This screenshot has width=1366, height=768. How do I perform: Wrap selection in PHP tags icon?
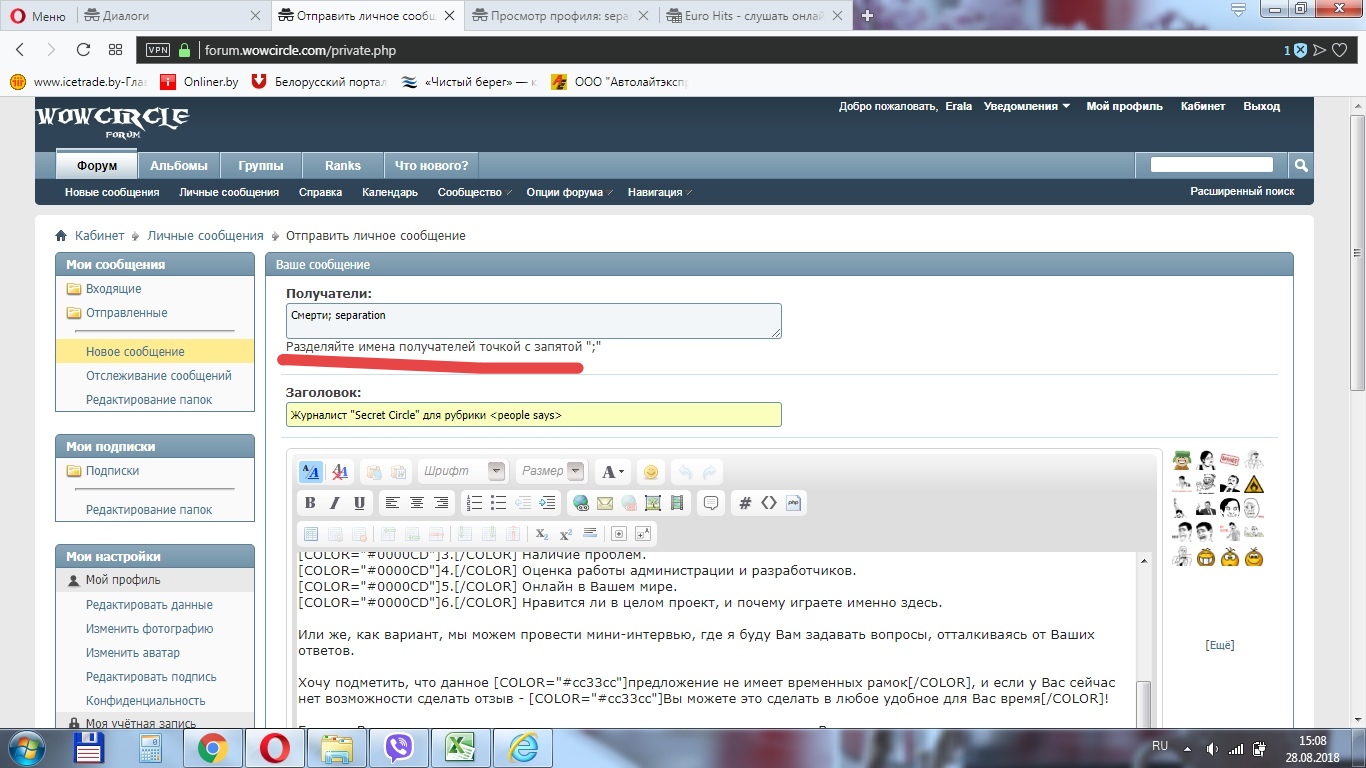[793, 503]
